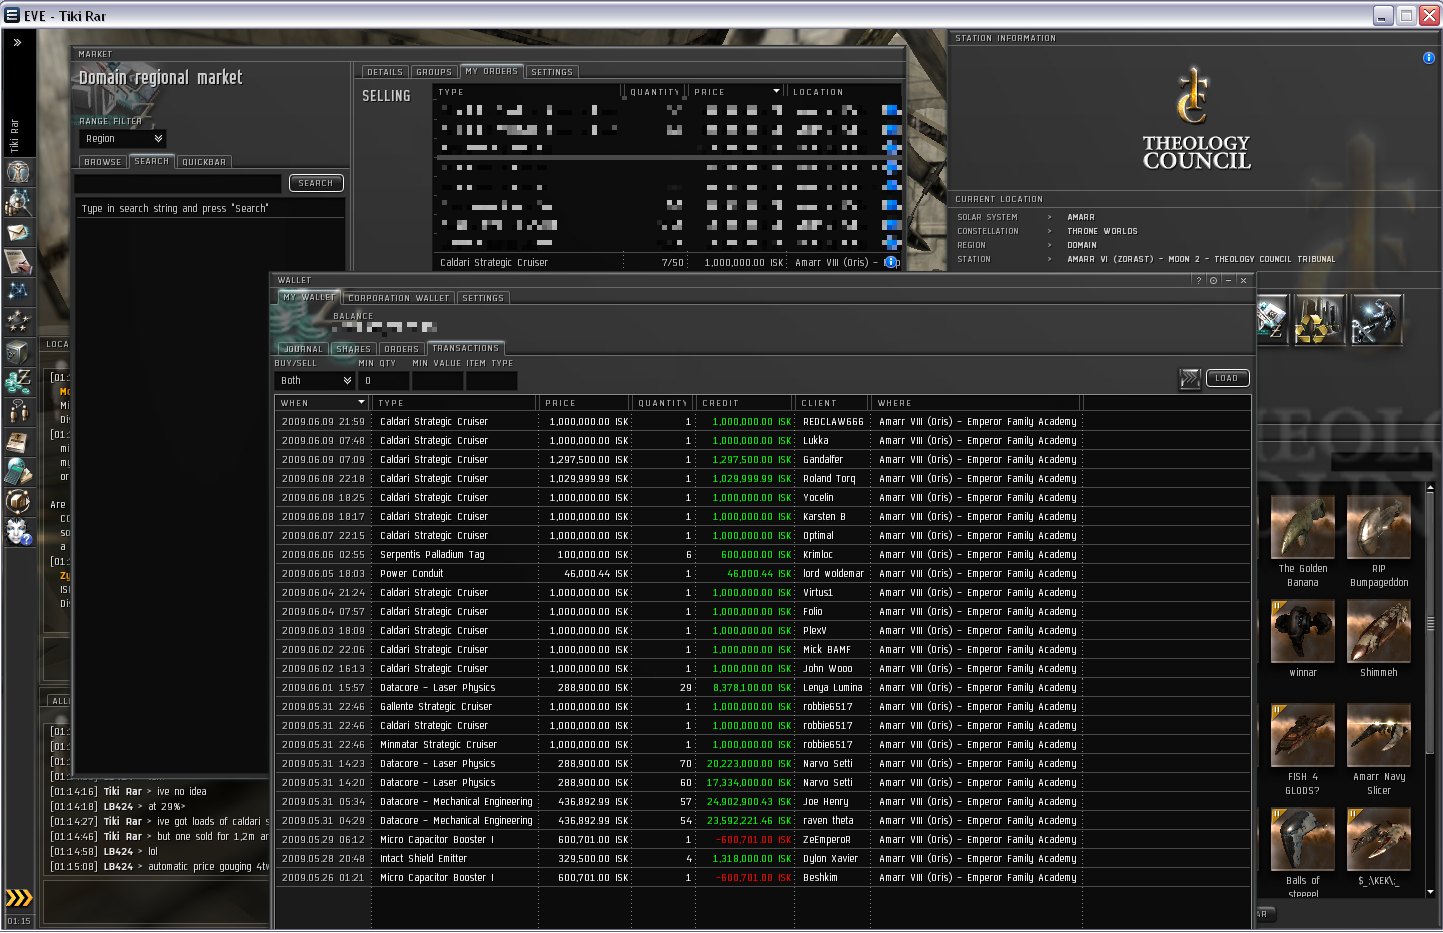Open the Wallet coins icon in sidebar
The width and height of the screenshot is (1443, 933).
(x=18, y=382)
